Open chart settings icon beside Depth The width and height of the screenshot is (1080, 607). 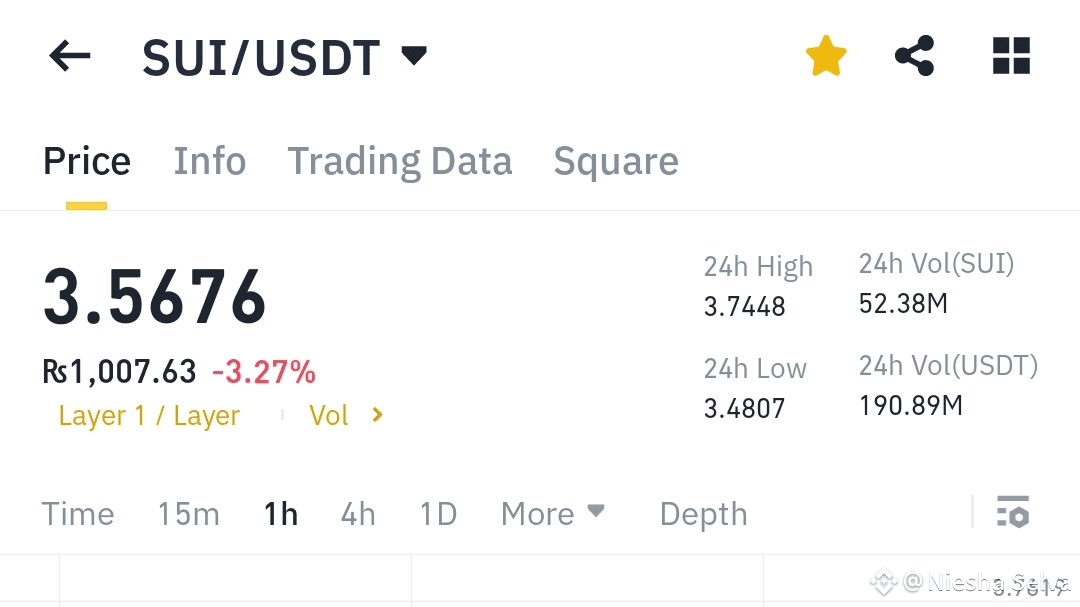1013,512
